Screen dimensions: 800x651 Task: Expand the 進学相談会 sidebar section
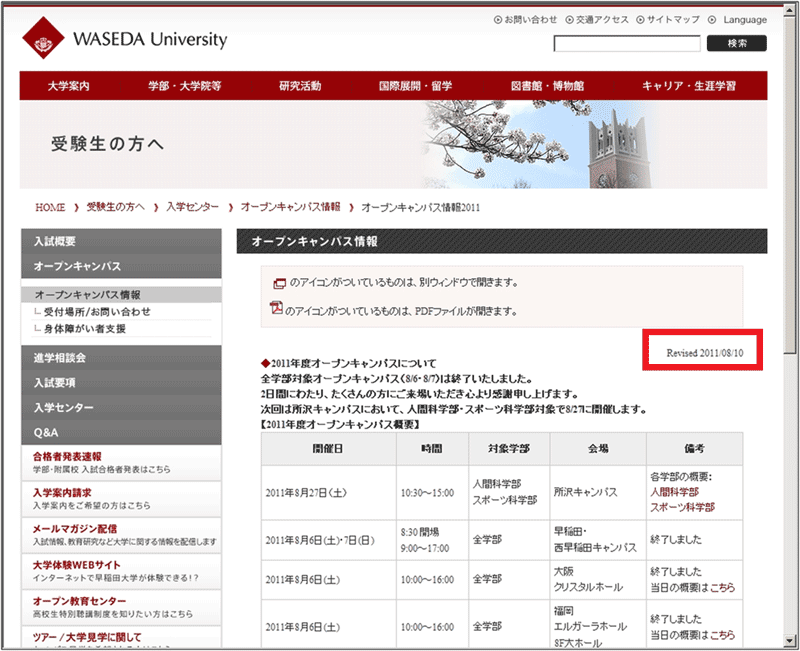point(60,357)
